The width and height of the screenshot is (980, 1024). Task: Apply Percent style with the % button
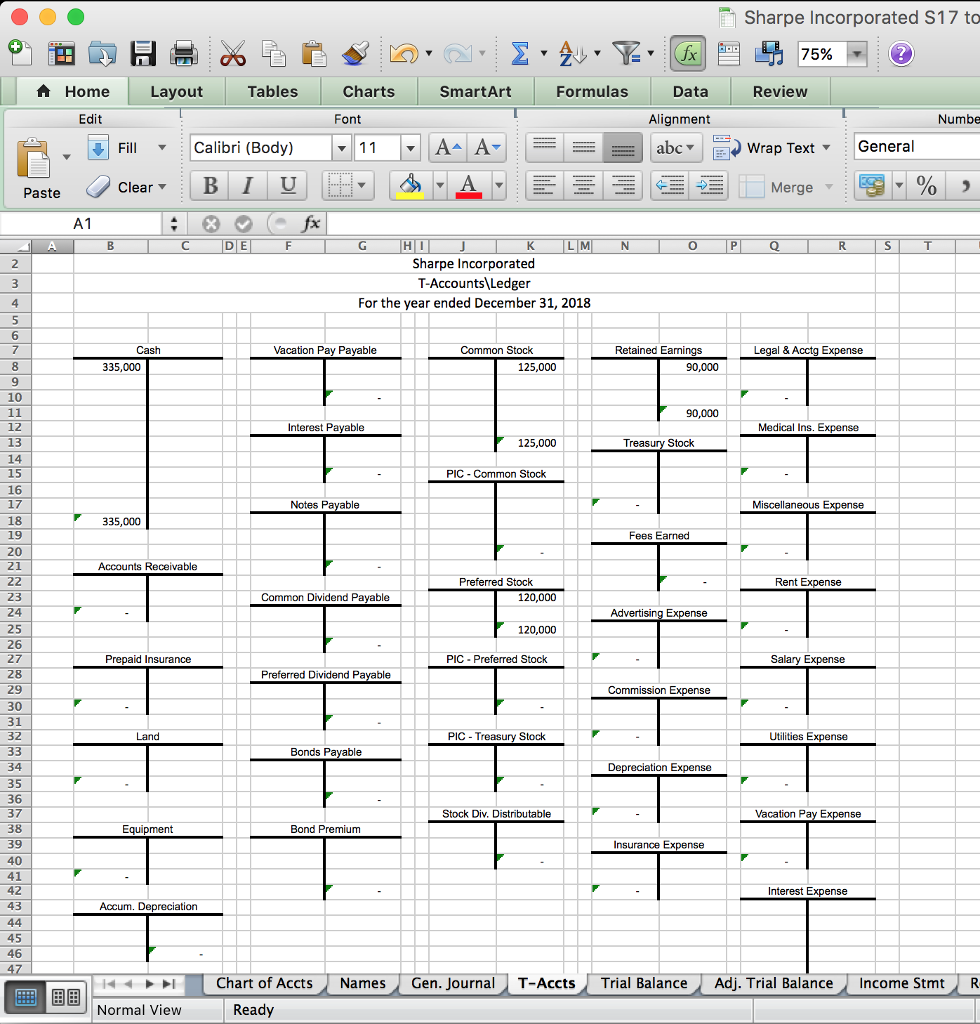tap(926, 186)
